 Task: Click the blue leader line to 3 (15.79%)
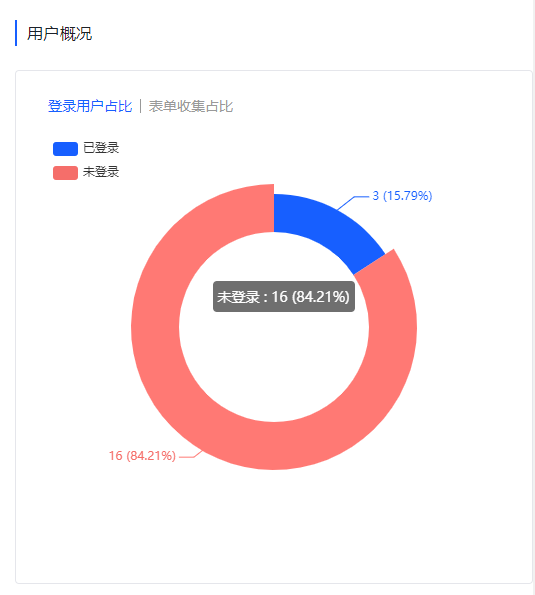[353, 203]
